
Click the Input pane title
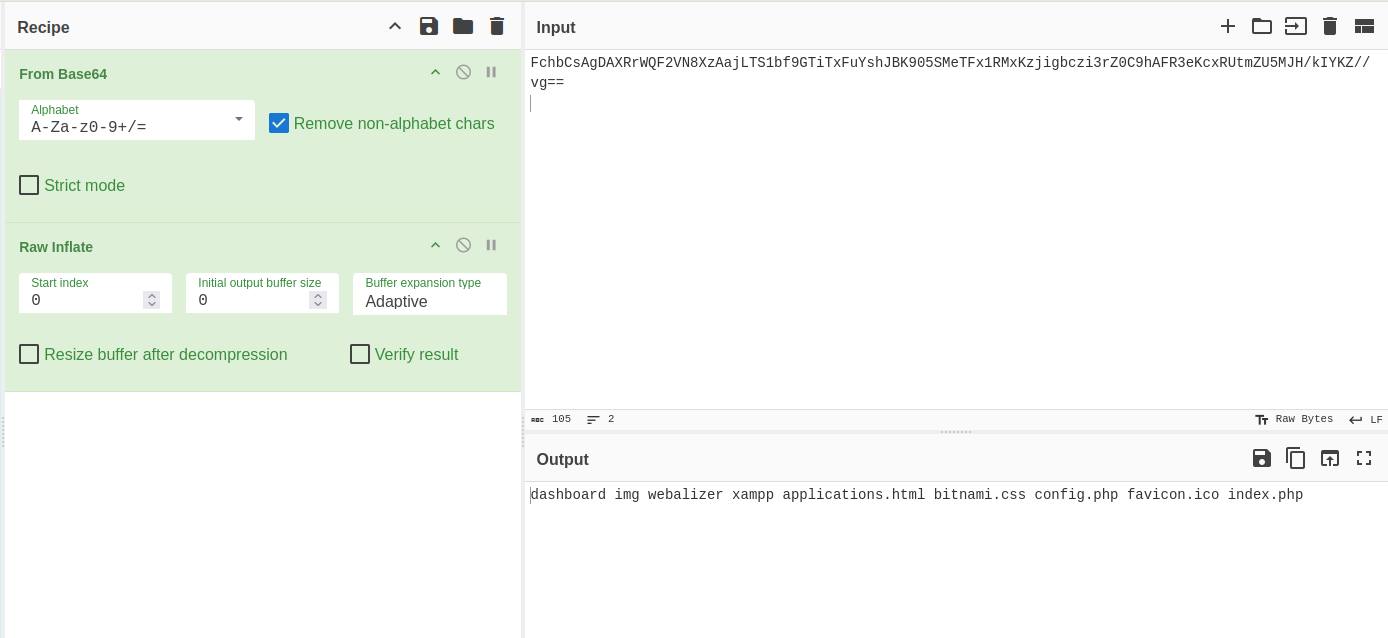(x=556, y=28)
